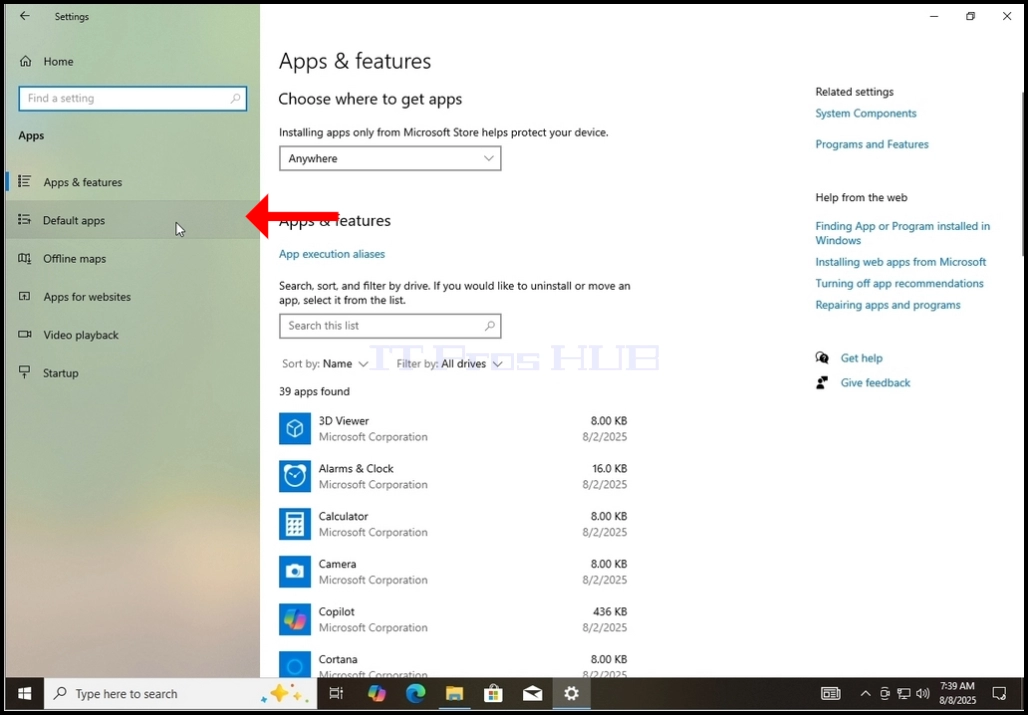Open Filter by All drives dropdown

(x=449, y=364)
